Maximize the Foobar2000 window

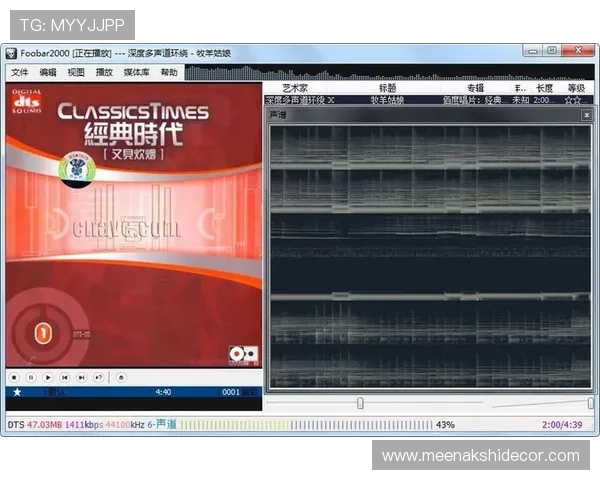(x=552, y=51)
